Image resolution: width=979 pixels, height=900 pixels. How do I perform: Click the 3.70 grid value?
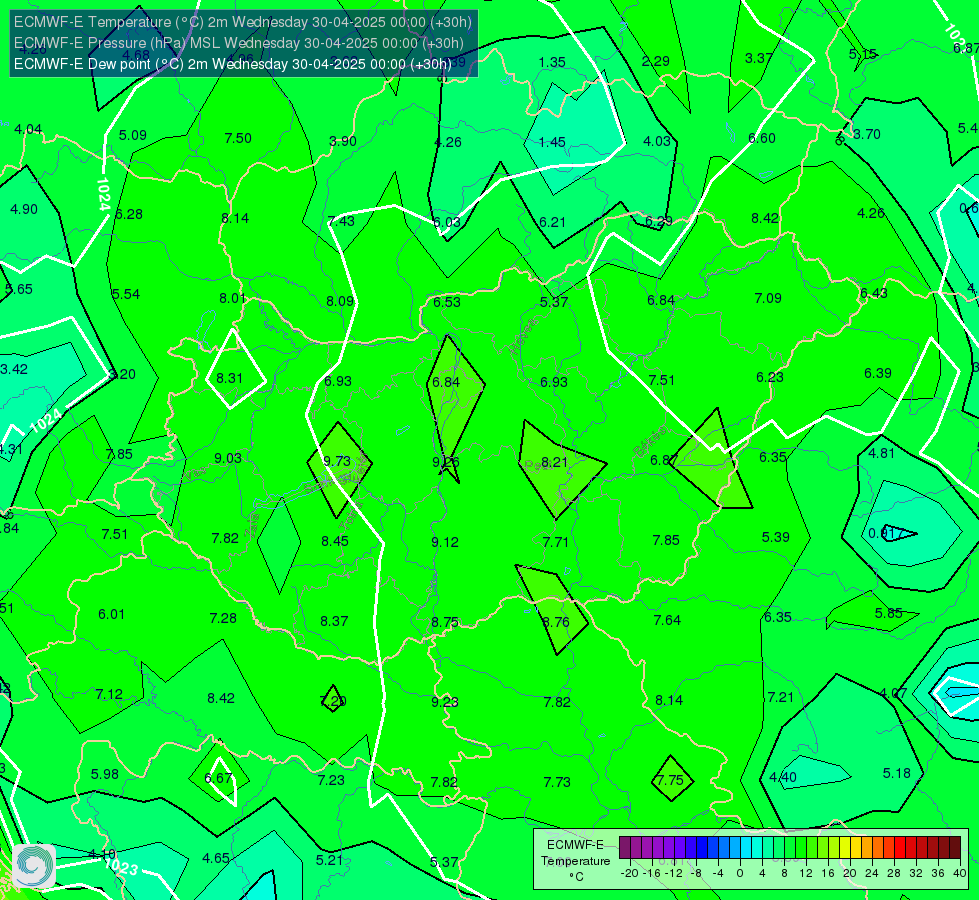(x=867, y=134)
